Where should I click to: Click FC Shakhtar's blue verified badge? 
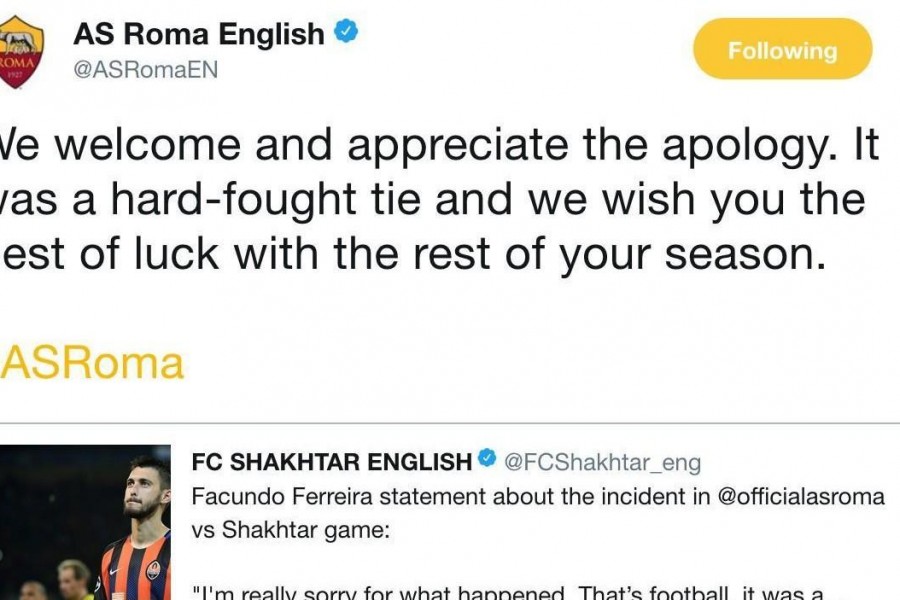(x=487, y=458)
